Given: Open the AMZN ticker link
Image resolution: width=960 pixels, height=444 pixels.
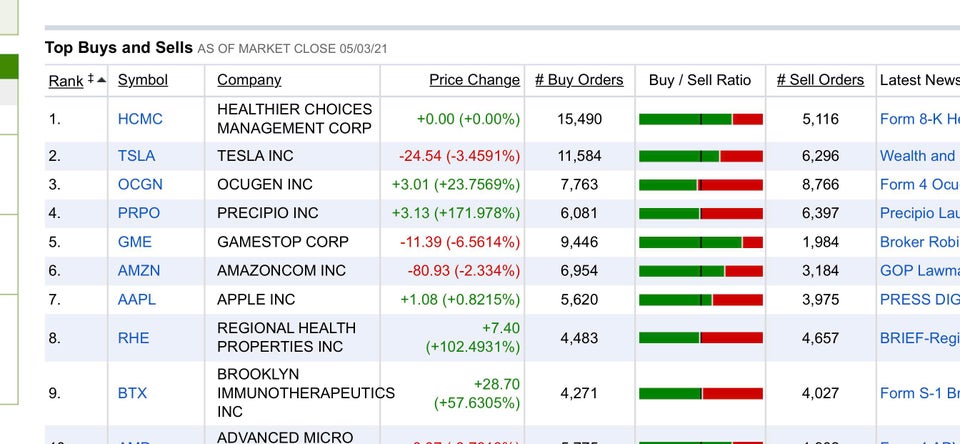Looking at the screenshot, I should tap(139, 271).
